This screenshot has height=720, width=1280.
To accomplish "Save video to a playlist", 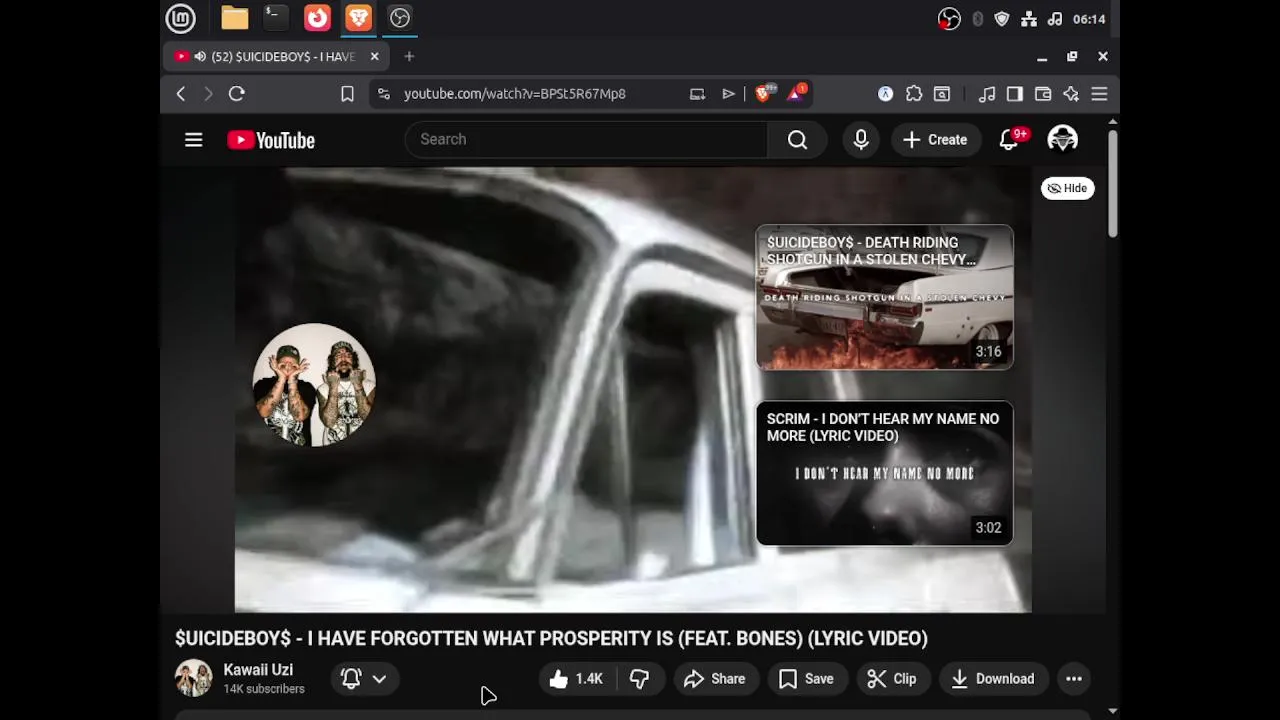I will (806, 679).
